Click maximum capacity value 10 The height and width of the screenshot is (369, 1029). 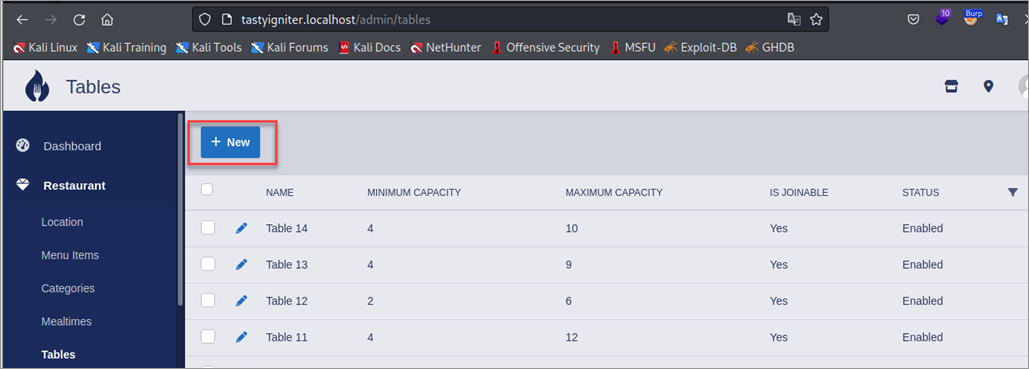(x=572, y=228)
